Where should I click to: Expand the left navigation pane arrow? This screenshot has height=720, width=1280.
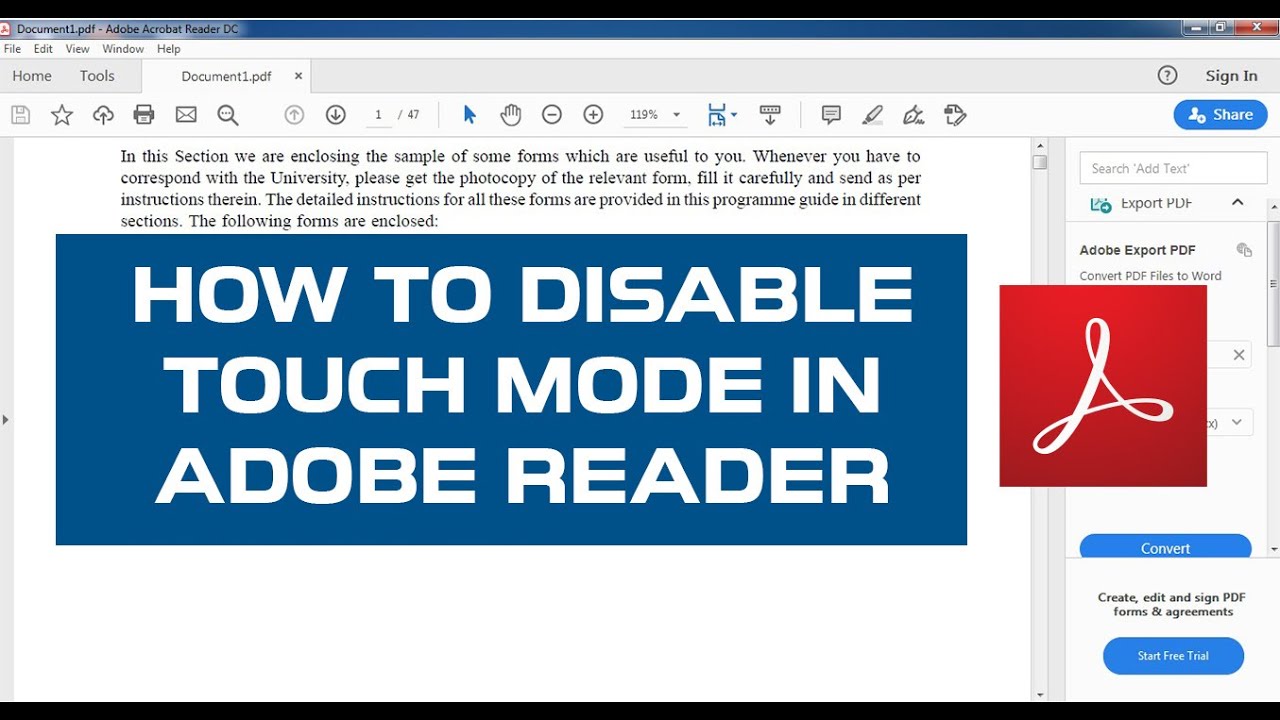coord(5,420)
